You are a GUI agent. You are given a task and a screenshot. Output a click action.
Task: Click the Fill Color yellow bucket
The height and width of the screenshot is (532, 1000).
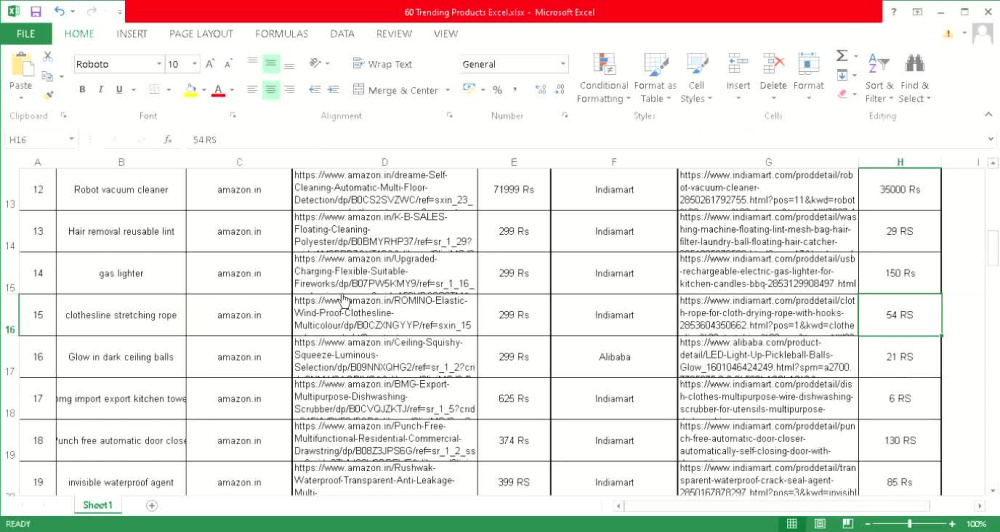click(x=190, y=90)
